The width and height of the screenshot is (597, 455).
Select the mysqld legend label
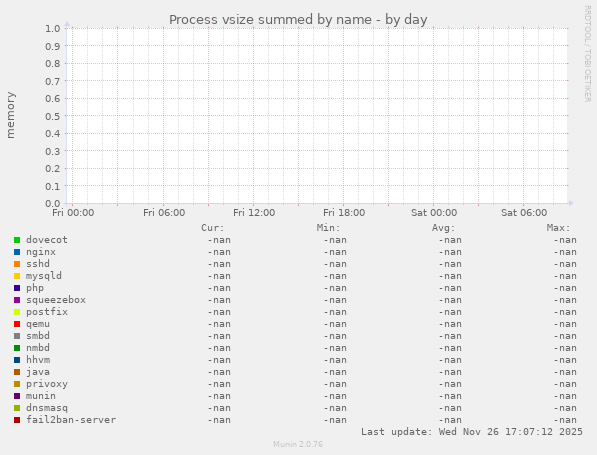click(x=44, y=276)
